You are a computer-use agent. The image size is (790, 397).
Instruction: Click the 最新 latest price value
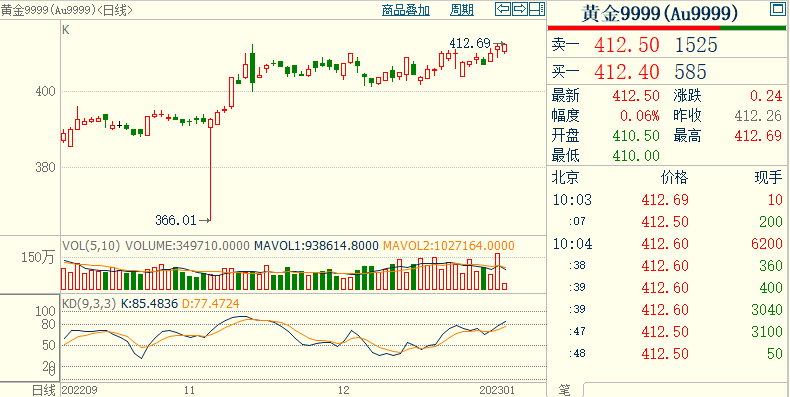point(636,96)
